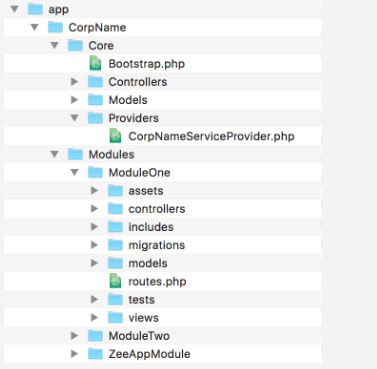Expand the views folder

coord(95,317)
